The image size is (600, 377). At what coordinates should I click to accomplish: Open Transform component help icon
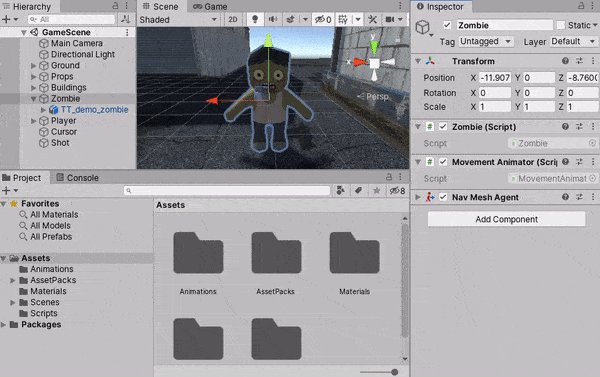pos(565,61)
